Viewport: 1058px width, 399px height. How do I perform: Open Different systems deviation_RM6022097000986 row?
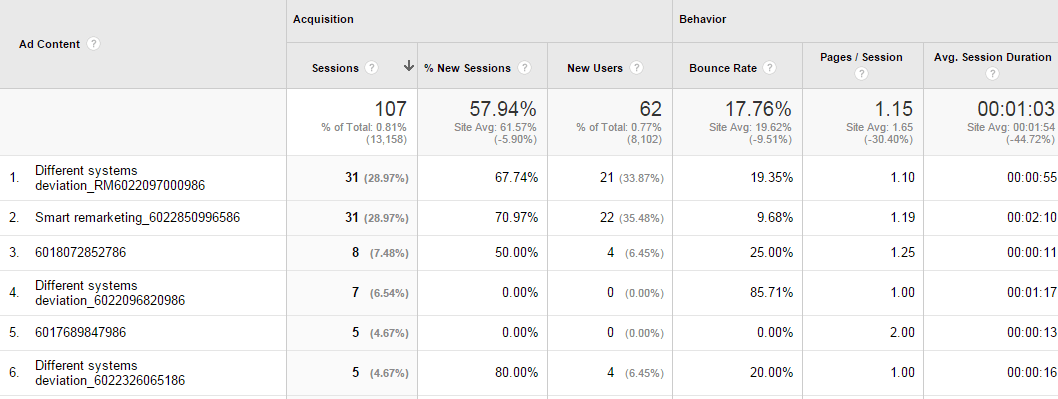pyautogui.click(x=120, y=178)
